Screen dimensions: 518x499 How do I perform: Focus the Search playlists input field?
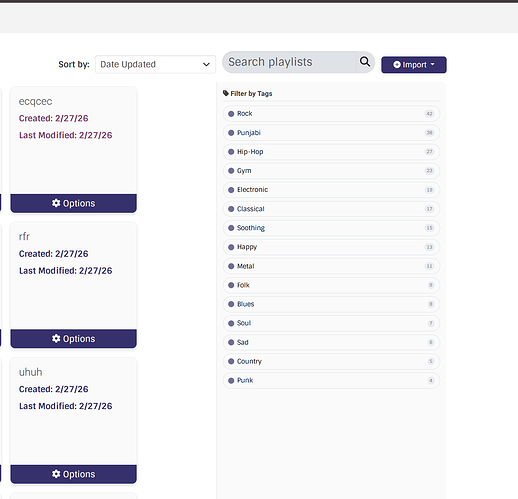(289, 62)
